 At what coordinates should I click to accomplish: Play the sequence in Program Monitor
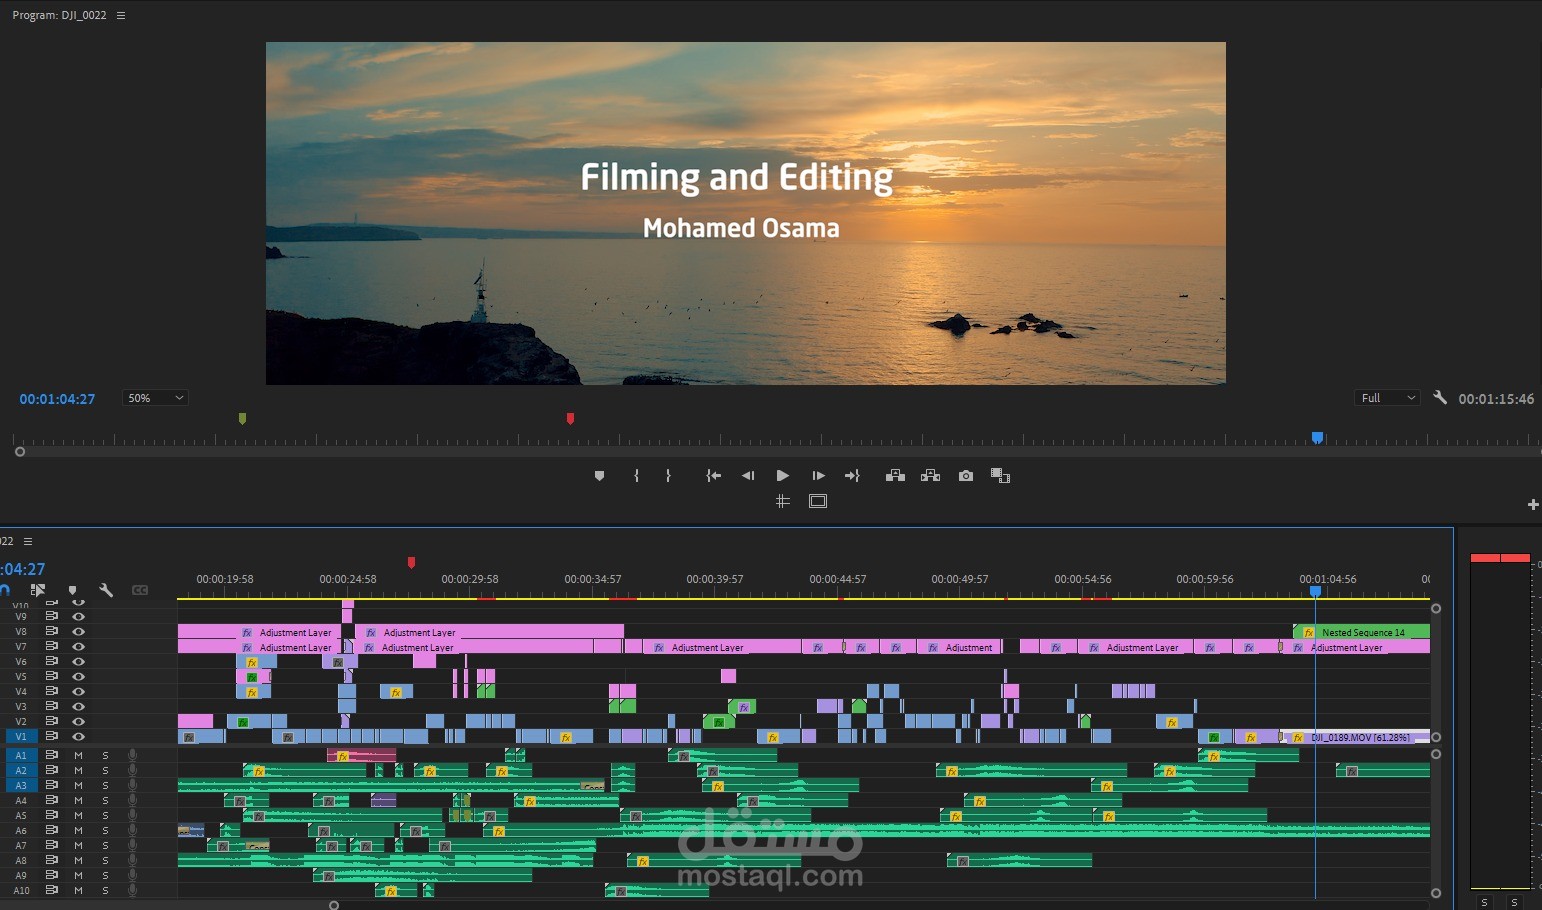click(783, 476)
